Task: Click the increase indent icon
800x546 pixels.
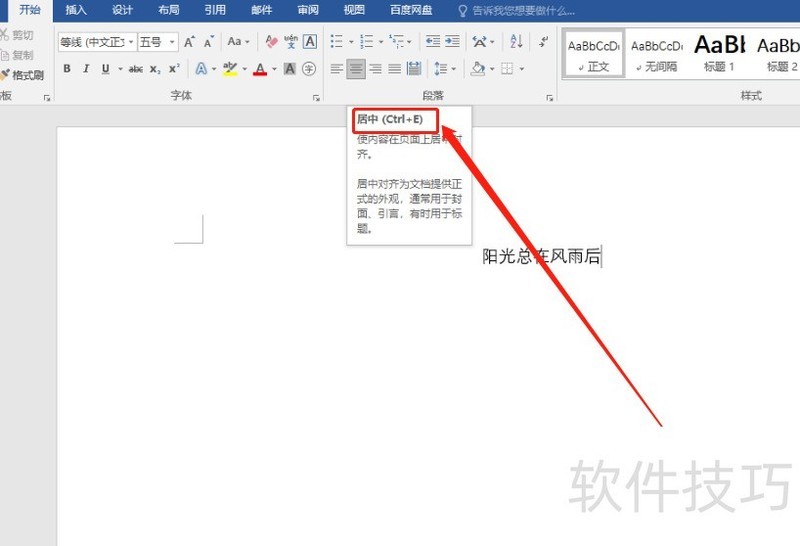Action: pyautogui.click(x=452, y=41)
